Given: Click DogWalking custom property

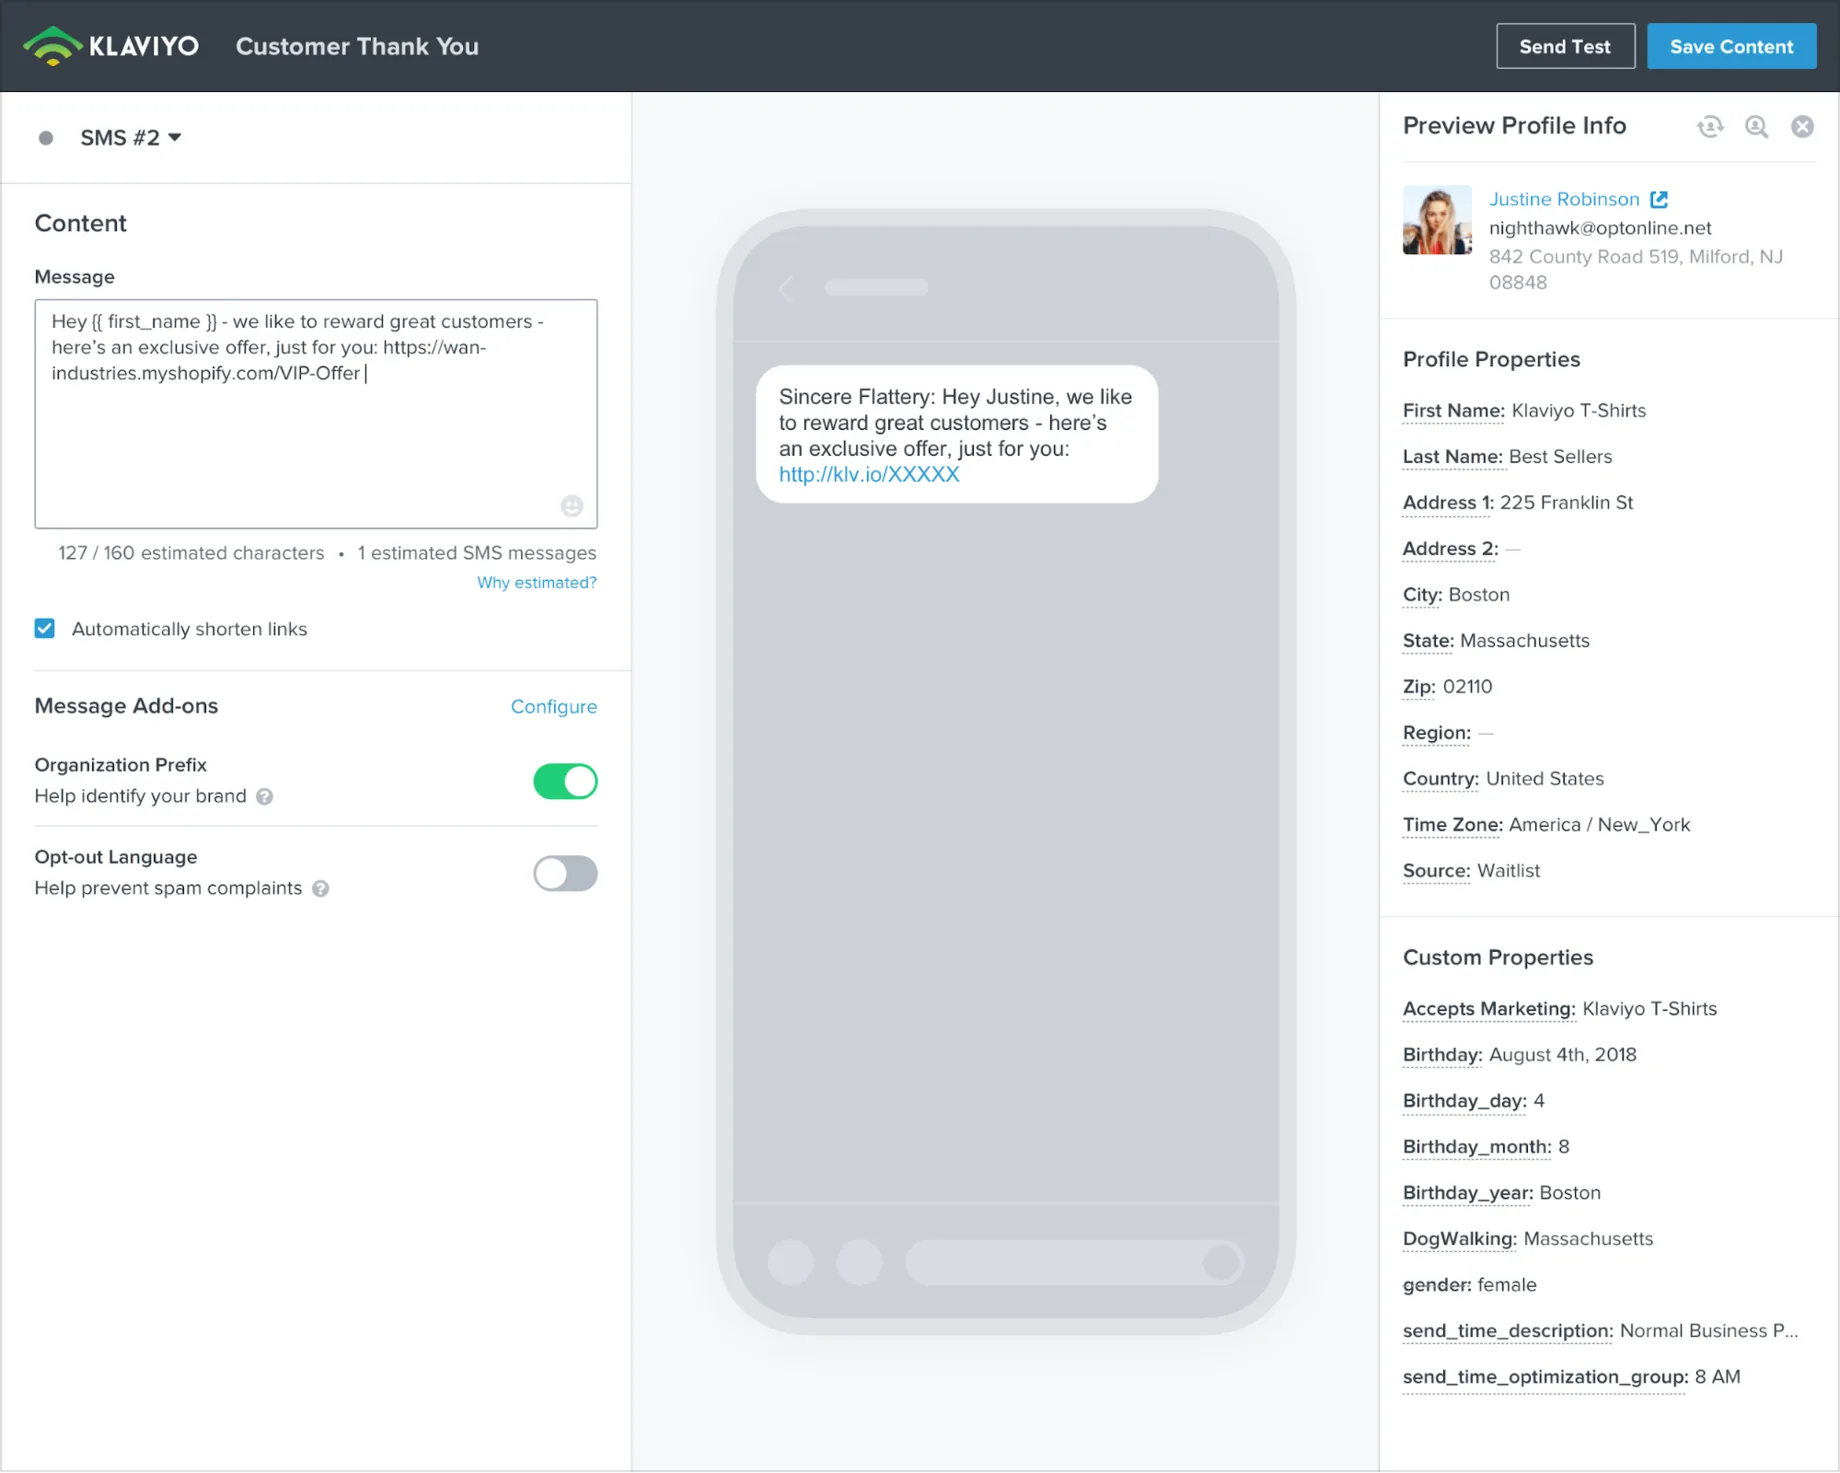Looking at the screenshot, I should tap(1460, 1239).
